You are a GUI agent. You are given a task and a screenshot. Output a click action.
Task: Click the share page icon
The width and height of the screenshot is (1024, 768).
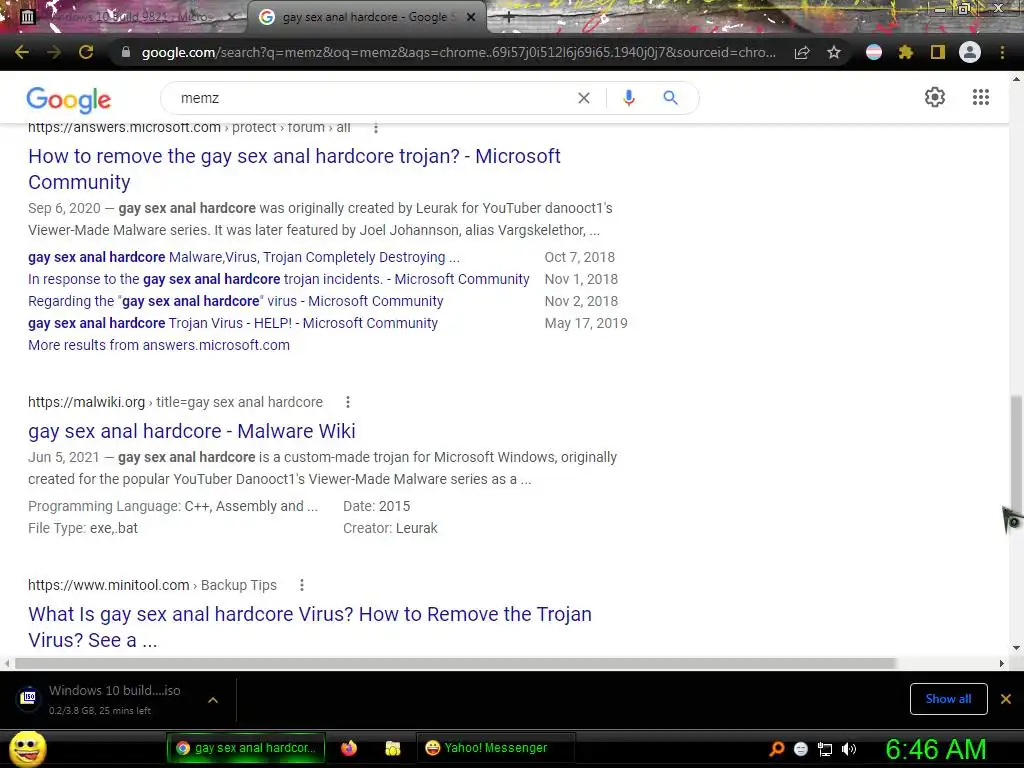click(x=802, y=52)
